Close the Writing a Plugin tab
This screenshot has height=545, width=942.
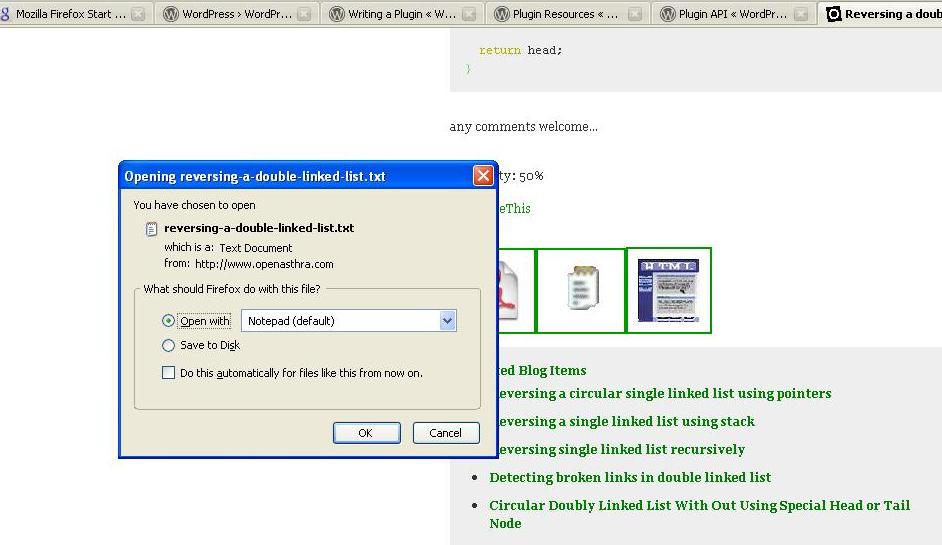469,14
